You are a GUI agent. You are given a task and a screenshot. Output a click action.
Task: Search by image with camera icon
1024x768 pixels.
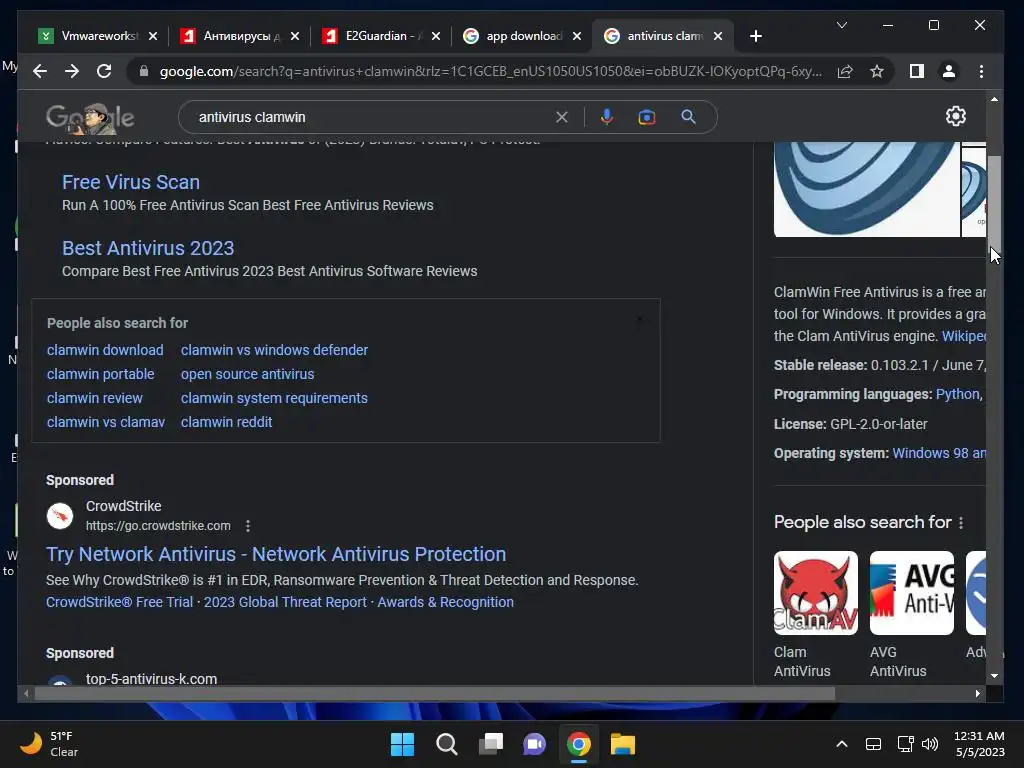click(x=647, y=117)
